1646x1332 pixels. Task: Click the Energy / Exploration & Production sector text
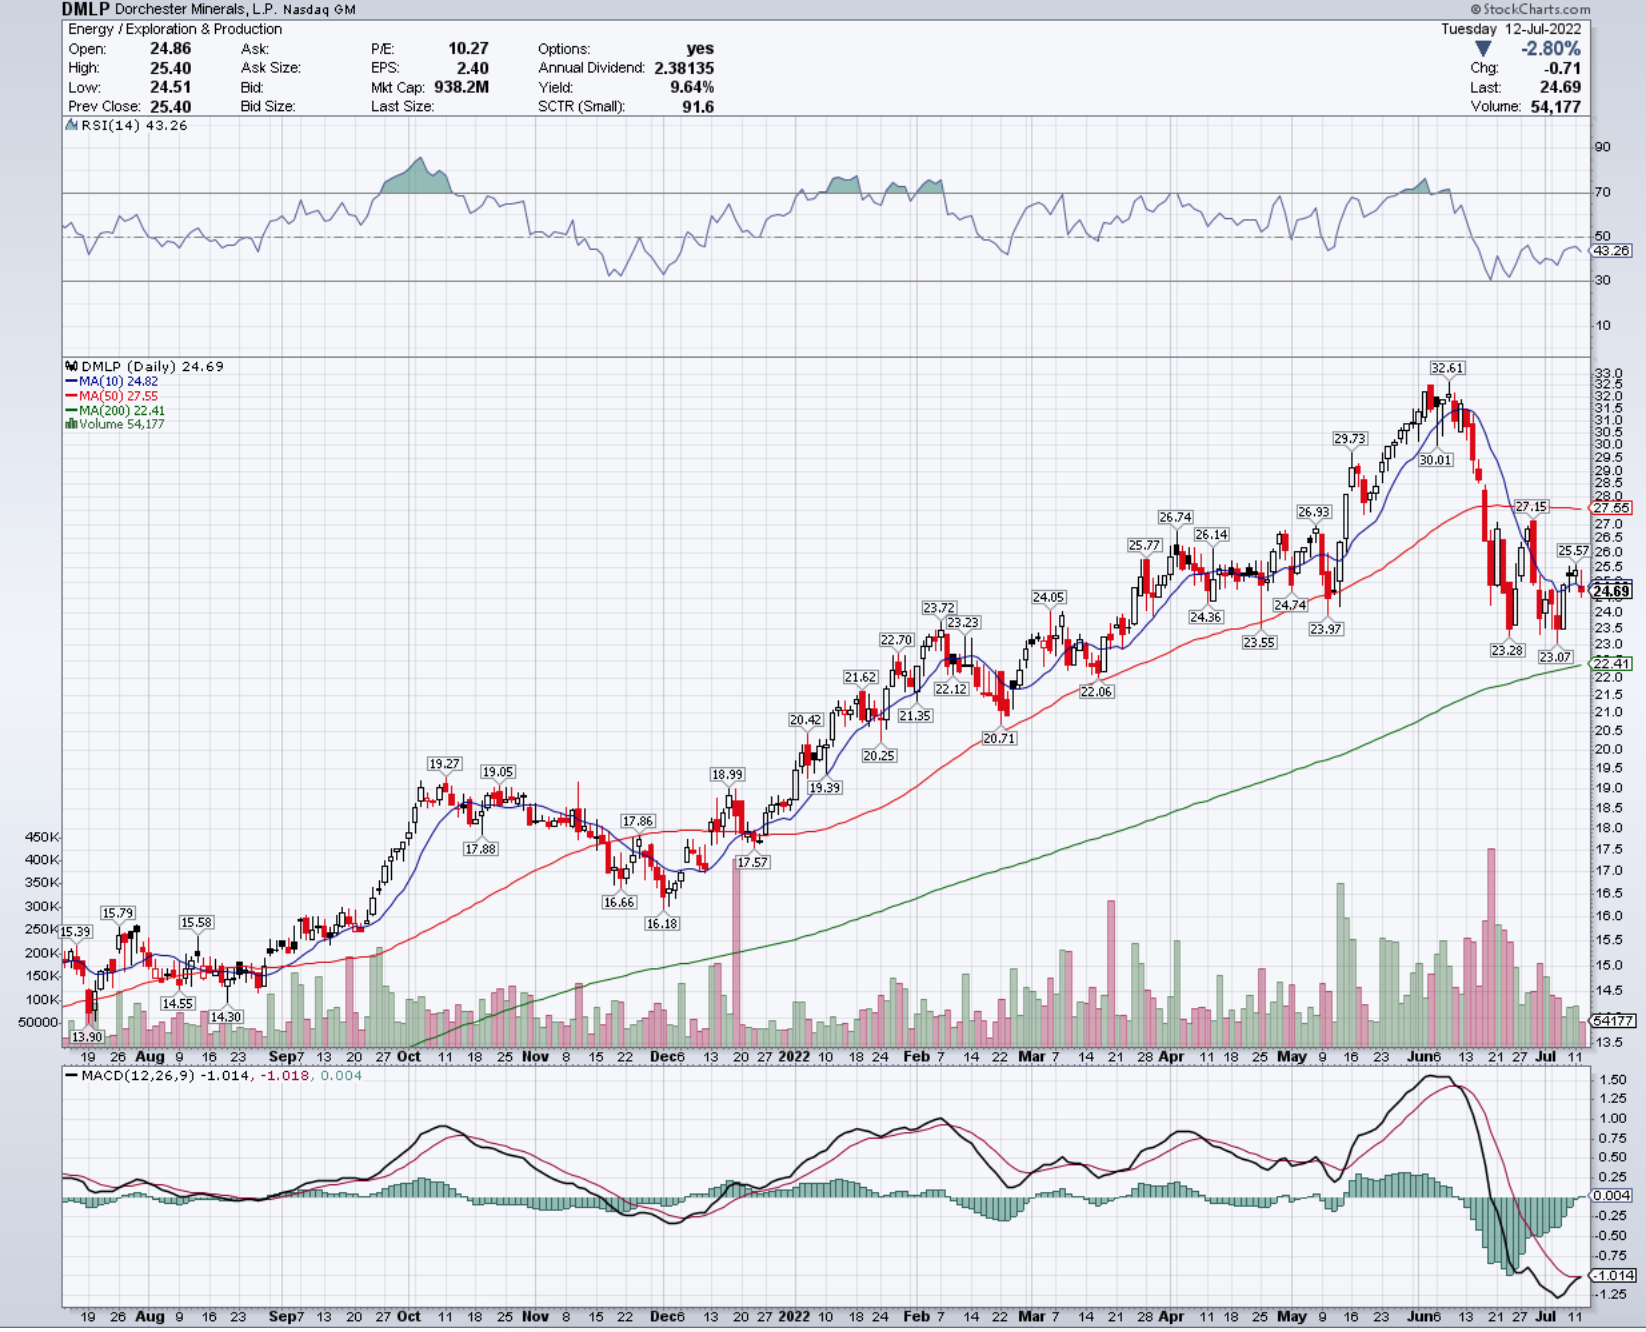[x=175, y=29]
